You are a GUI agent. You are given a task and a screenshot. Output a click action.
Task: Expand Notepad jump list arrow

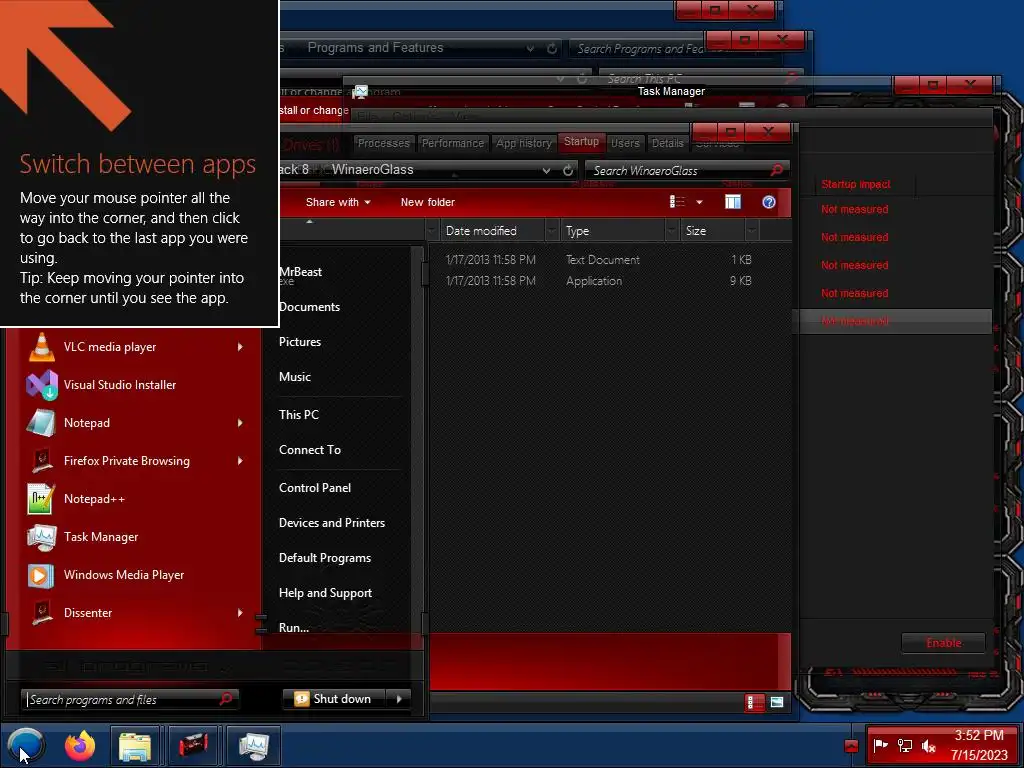(x=240, y=423)
